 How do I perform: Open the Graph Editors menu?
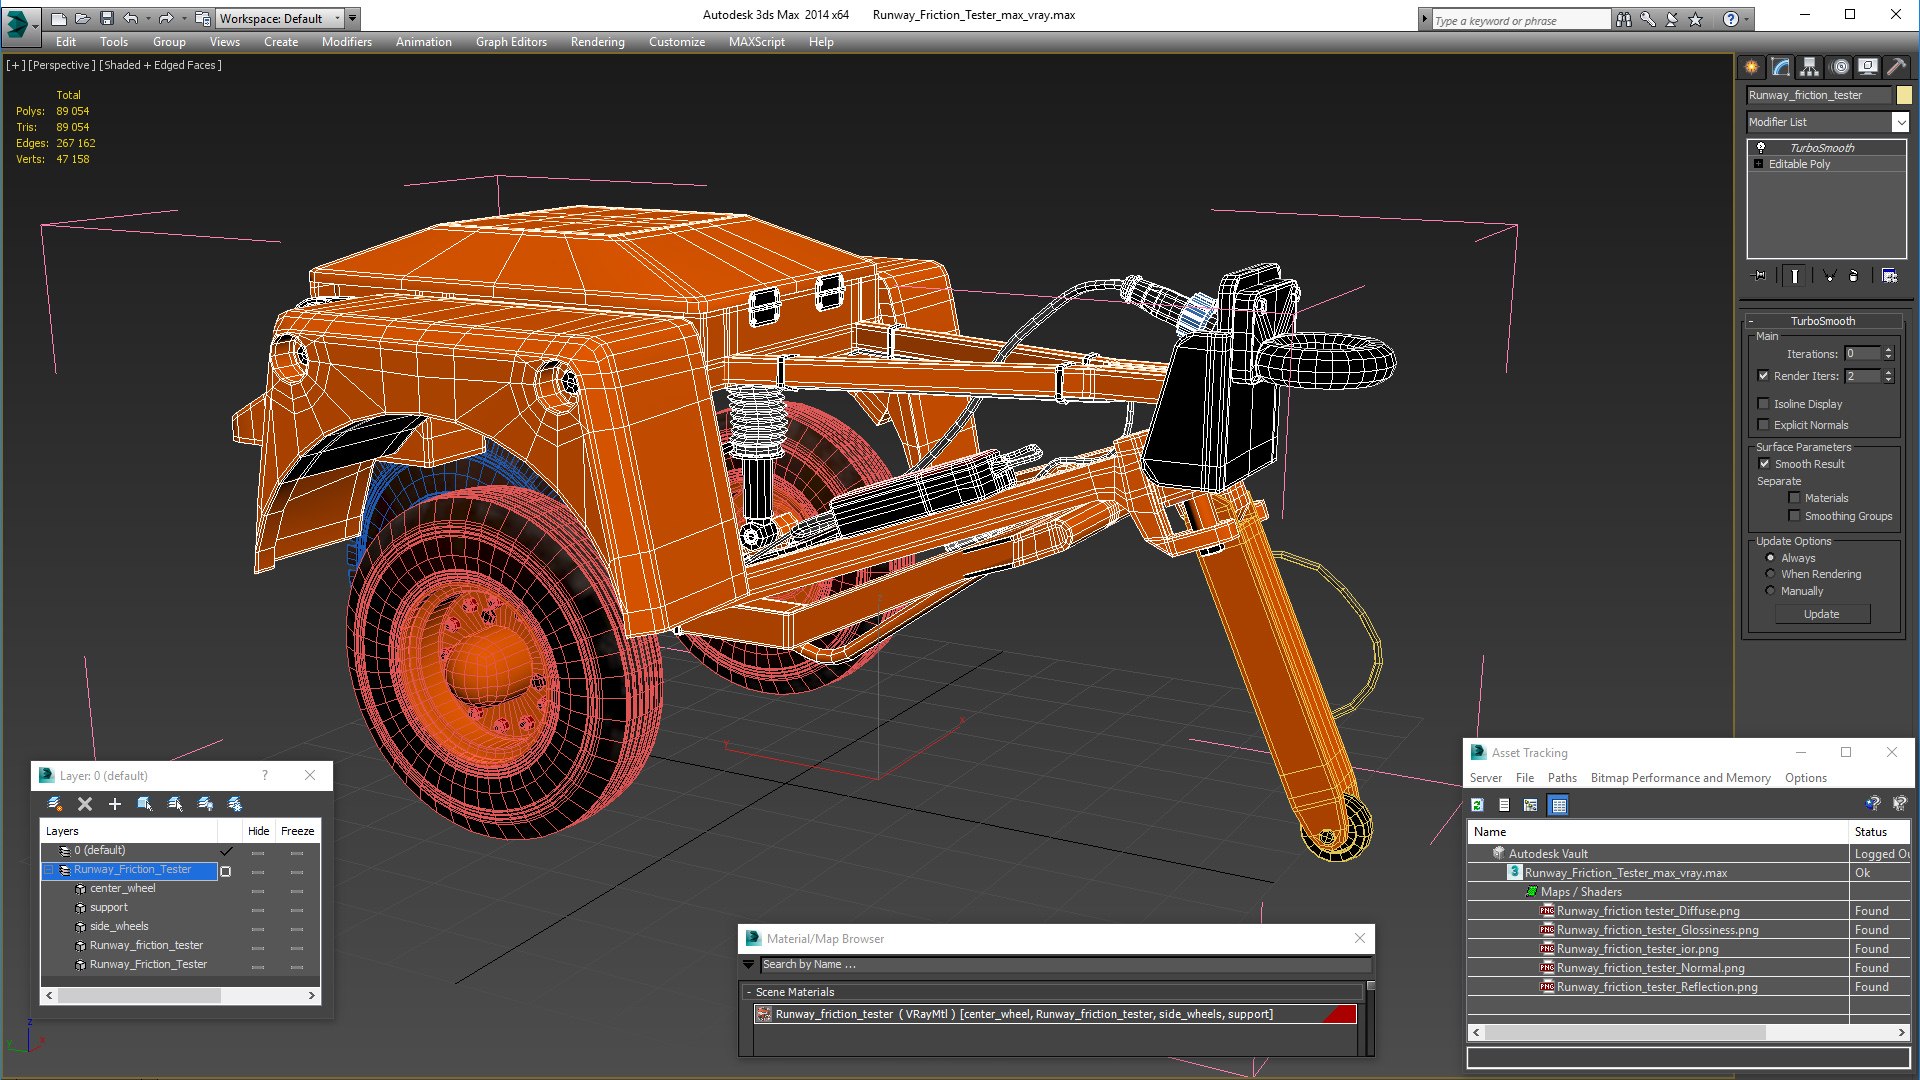pos(511,42)
